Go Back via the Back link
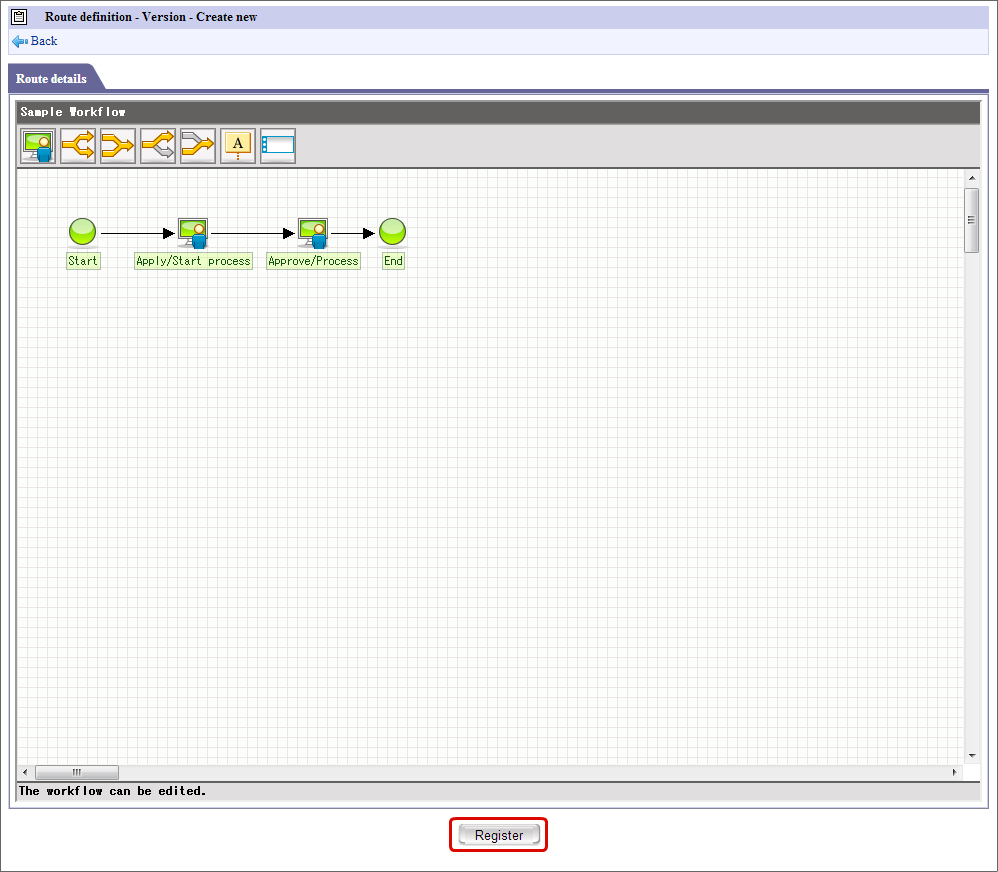 point(44,41)
